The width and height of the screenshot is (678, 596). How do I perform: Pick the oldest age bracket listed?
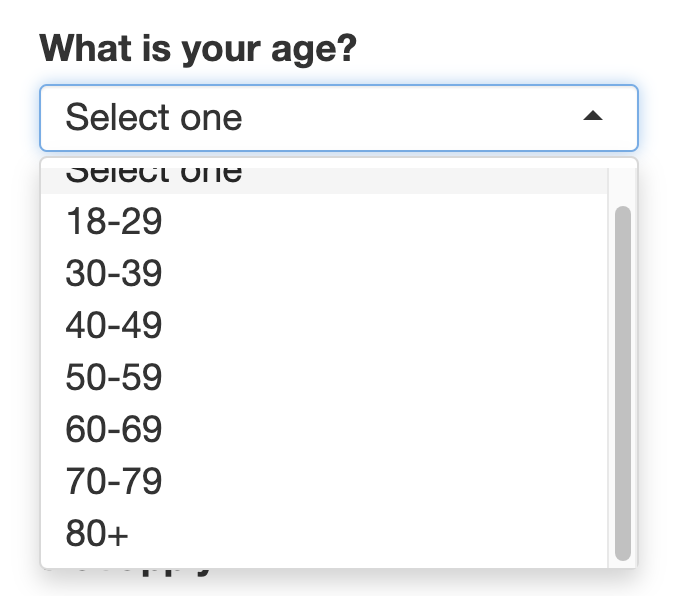(x=97, y=533)
